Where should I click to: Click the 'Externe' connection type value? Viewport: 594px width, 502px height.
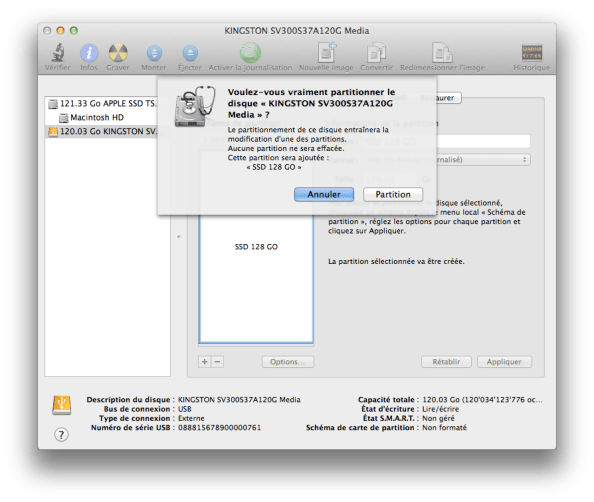(x=191, y=418)
